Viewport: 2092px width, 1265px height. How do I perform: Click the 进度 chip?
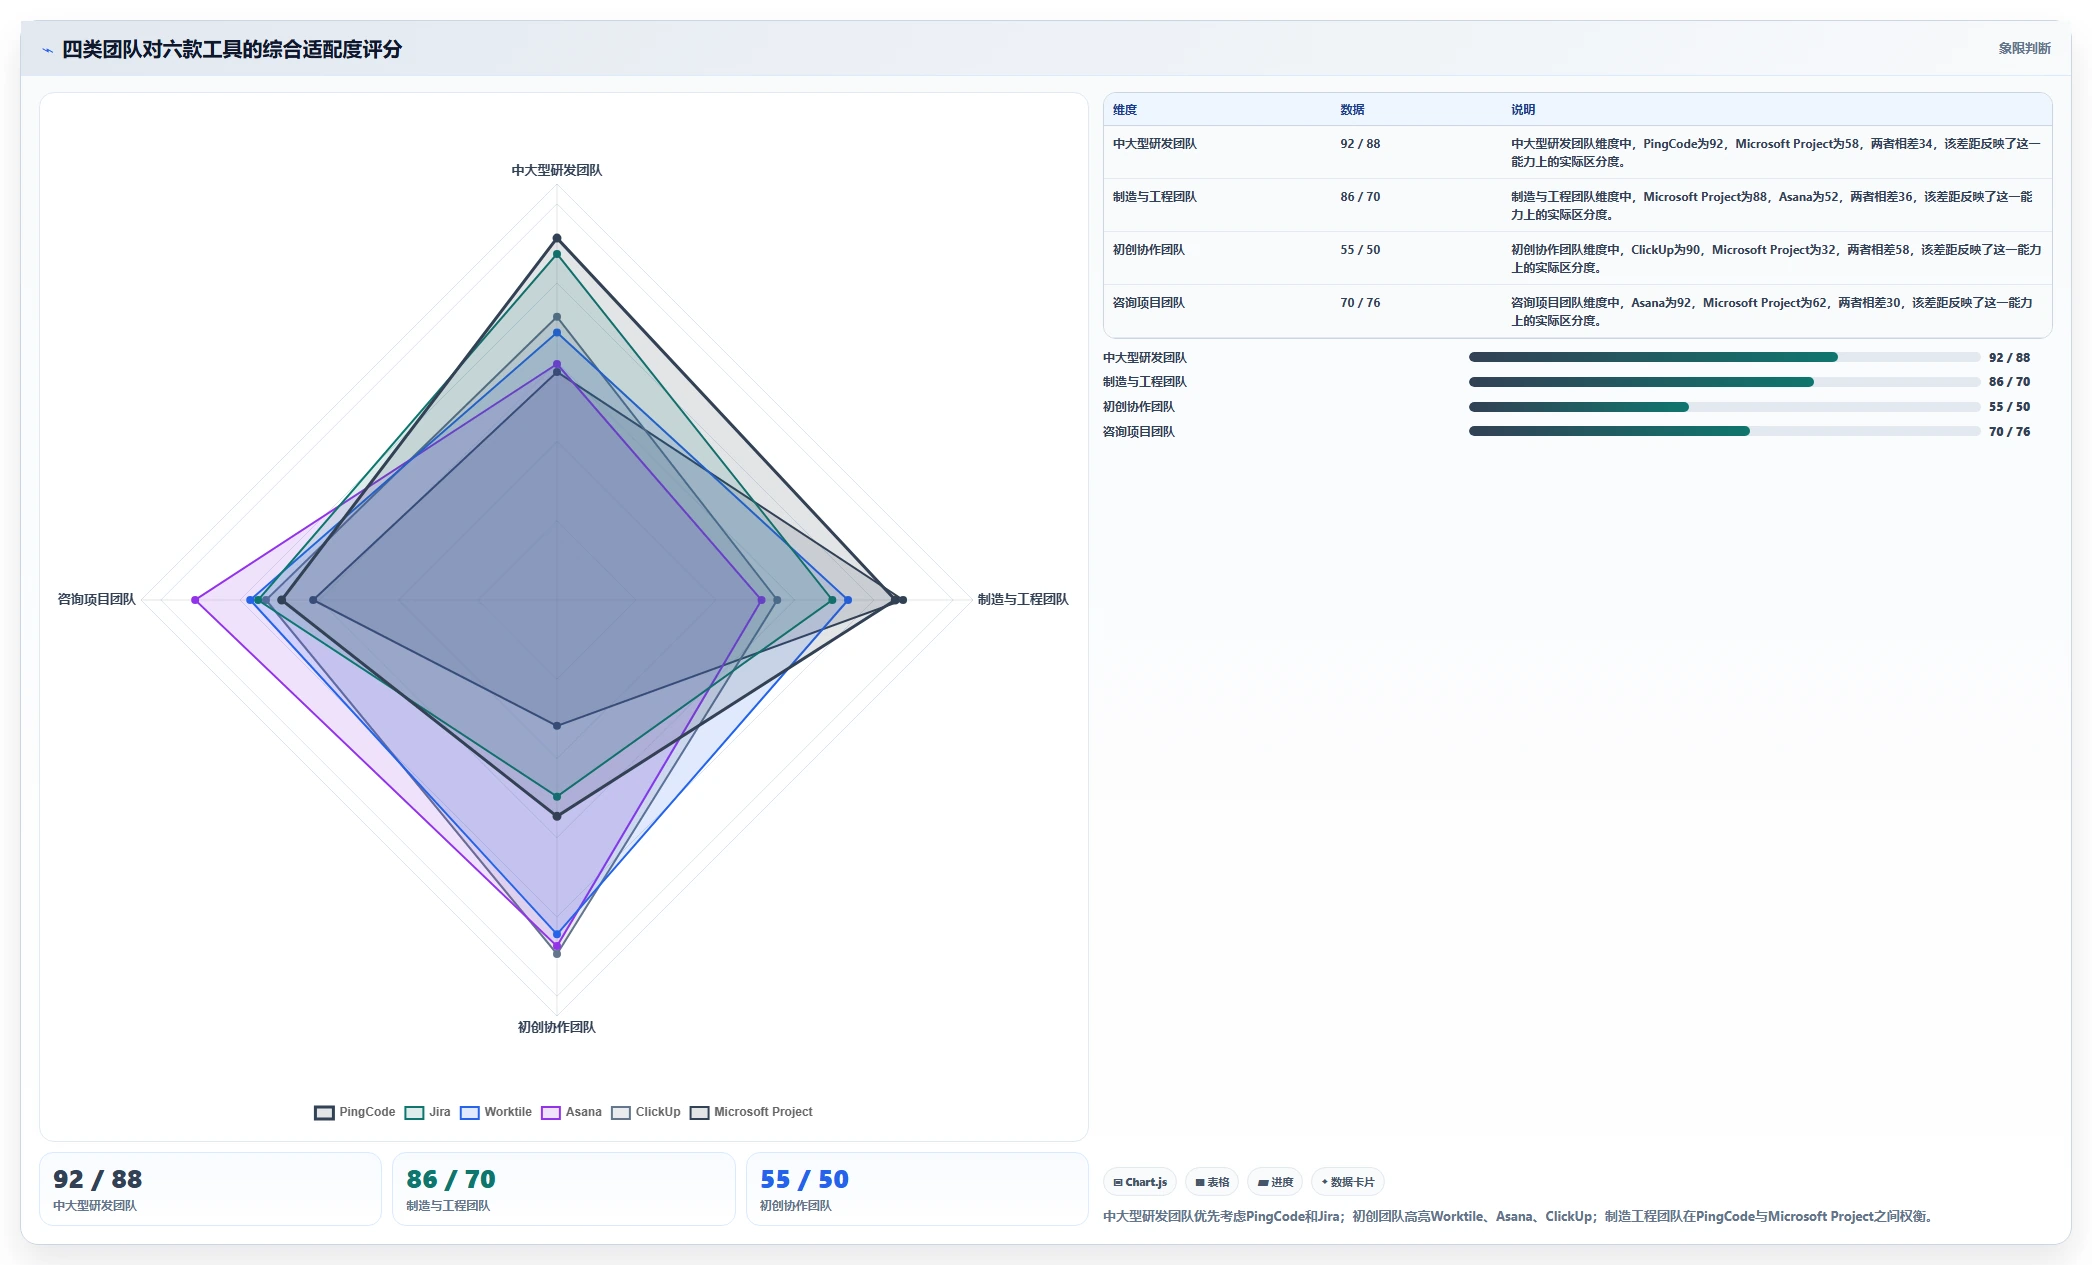point(1275,1182)
